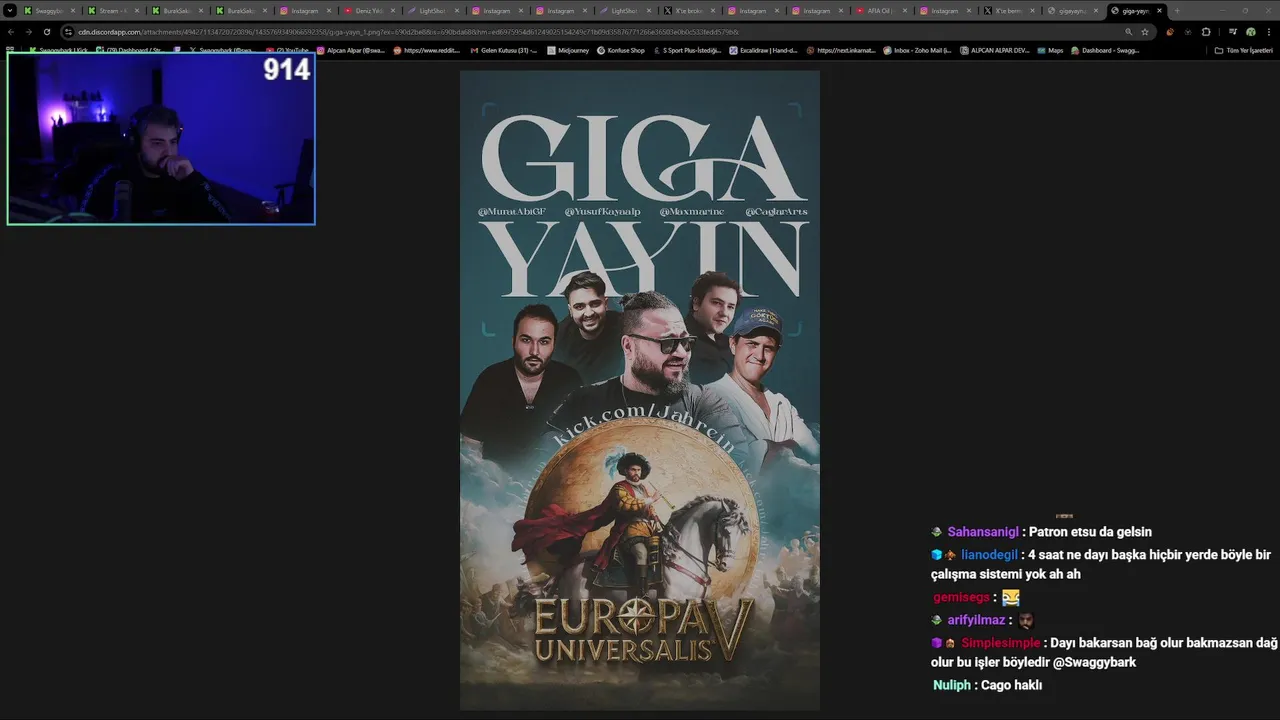Open the Midjourney bookmark
Screen dimensions: 1280x720
[x=568, y=50]
